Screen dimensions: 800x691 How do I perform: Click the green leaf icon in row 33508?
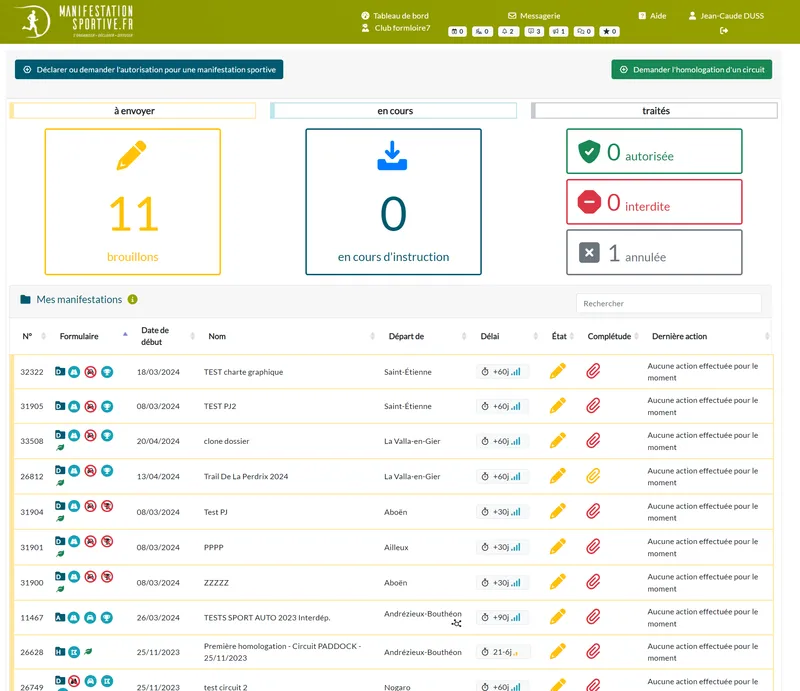(60, 448)
